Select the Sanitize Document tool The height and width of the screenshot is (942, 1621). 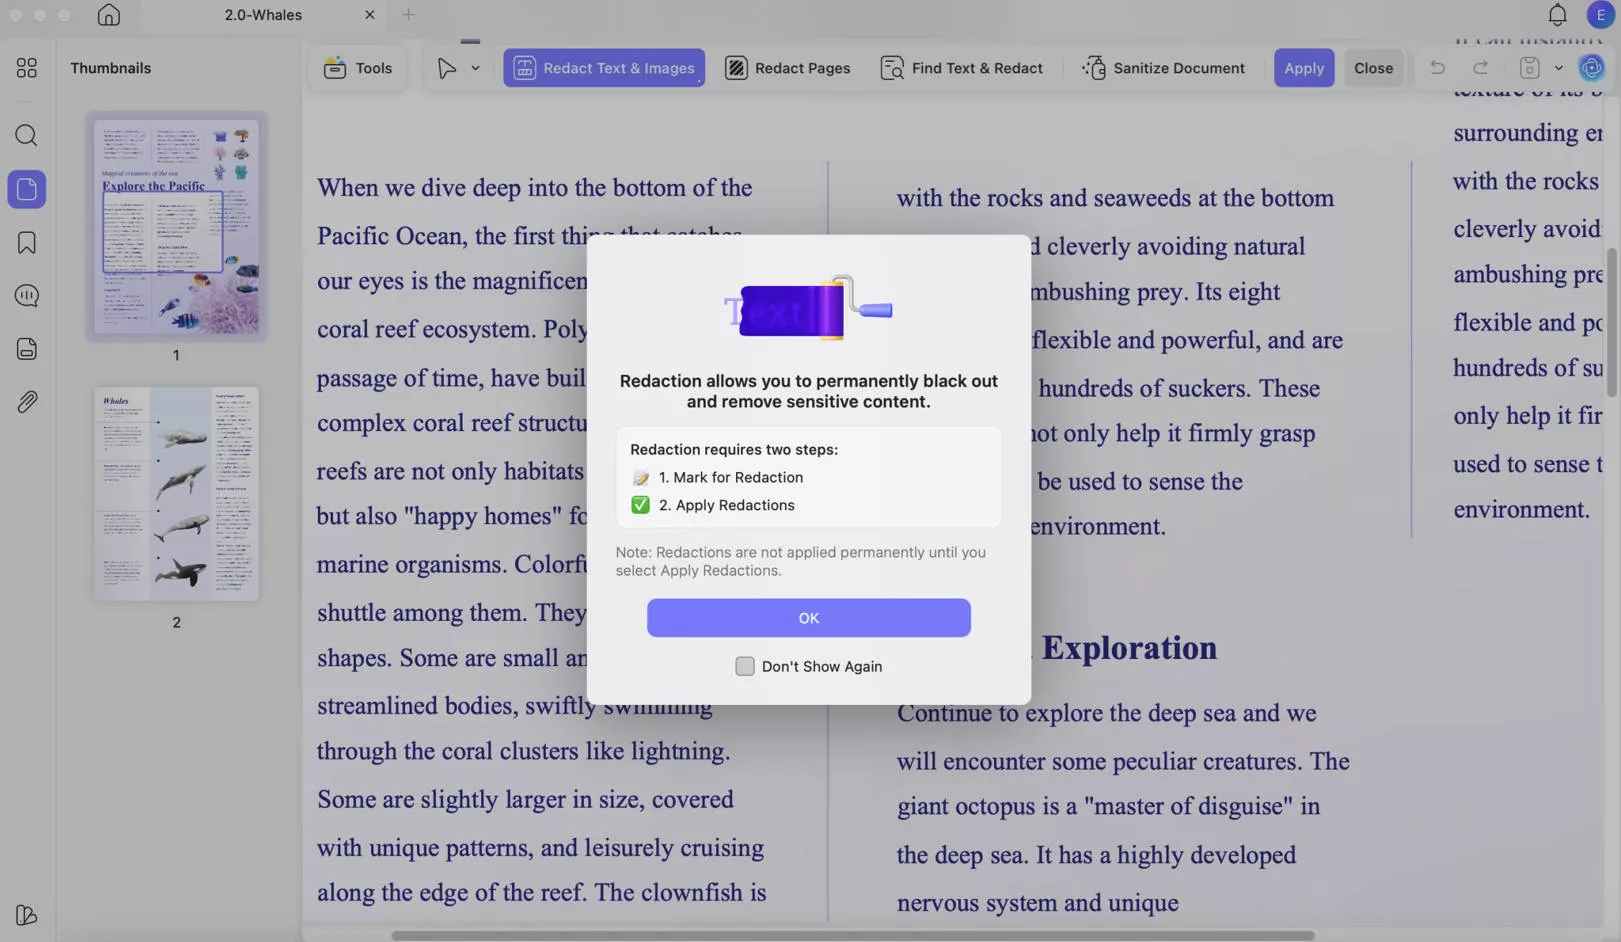click(x=1163, y=68)
